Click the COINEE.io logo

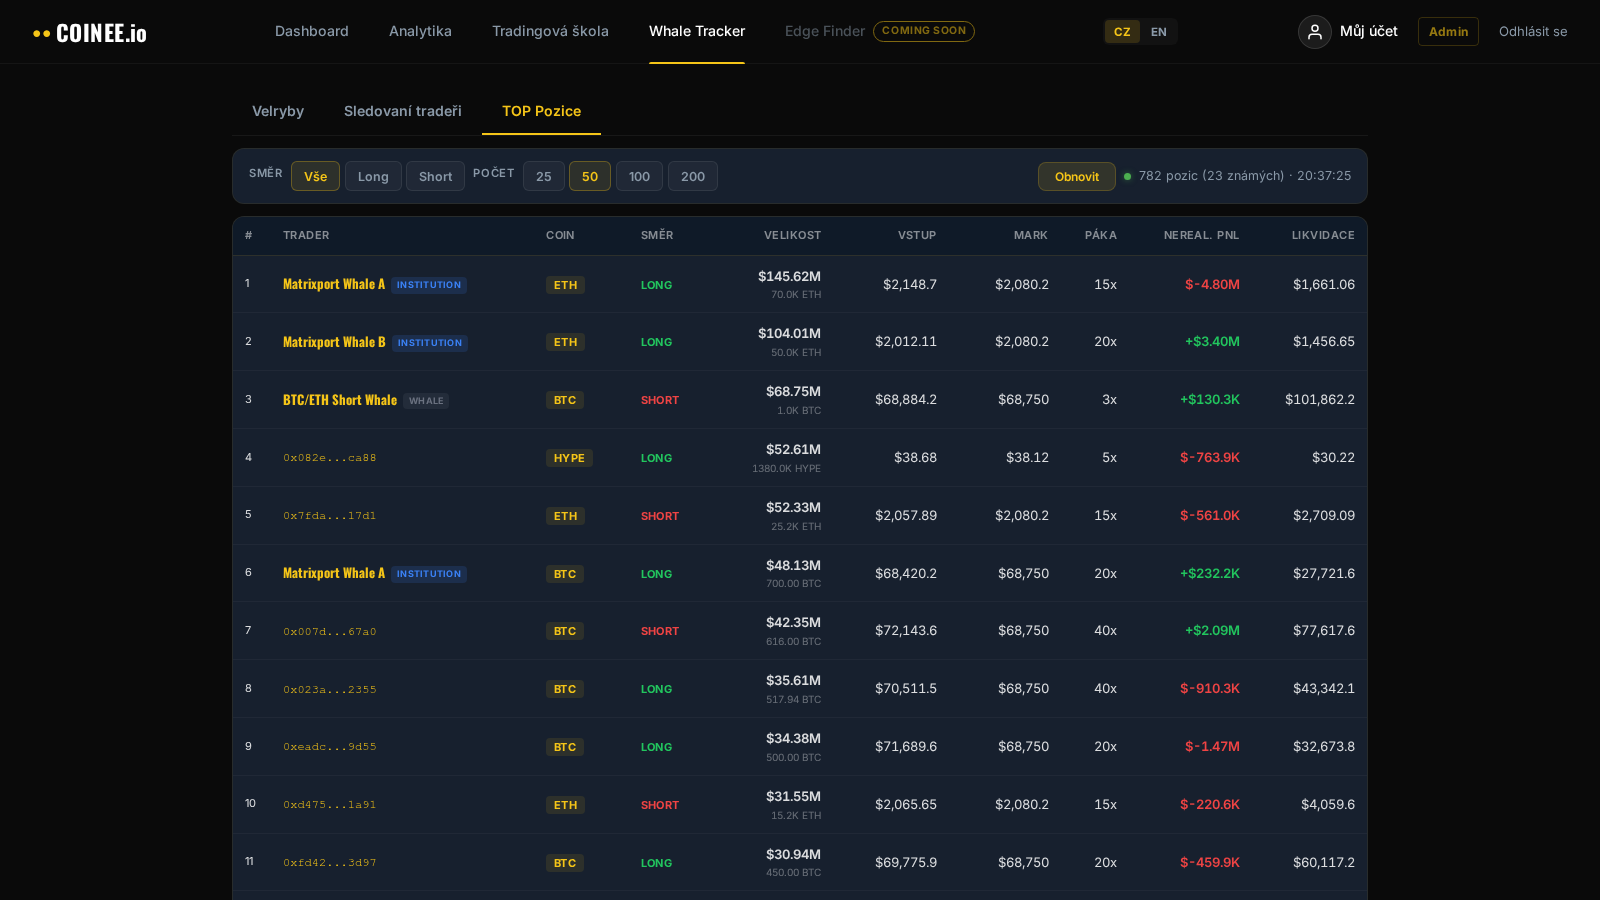coord(90,31)
